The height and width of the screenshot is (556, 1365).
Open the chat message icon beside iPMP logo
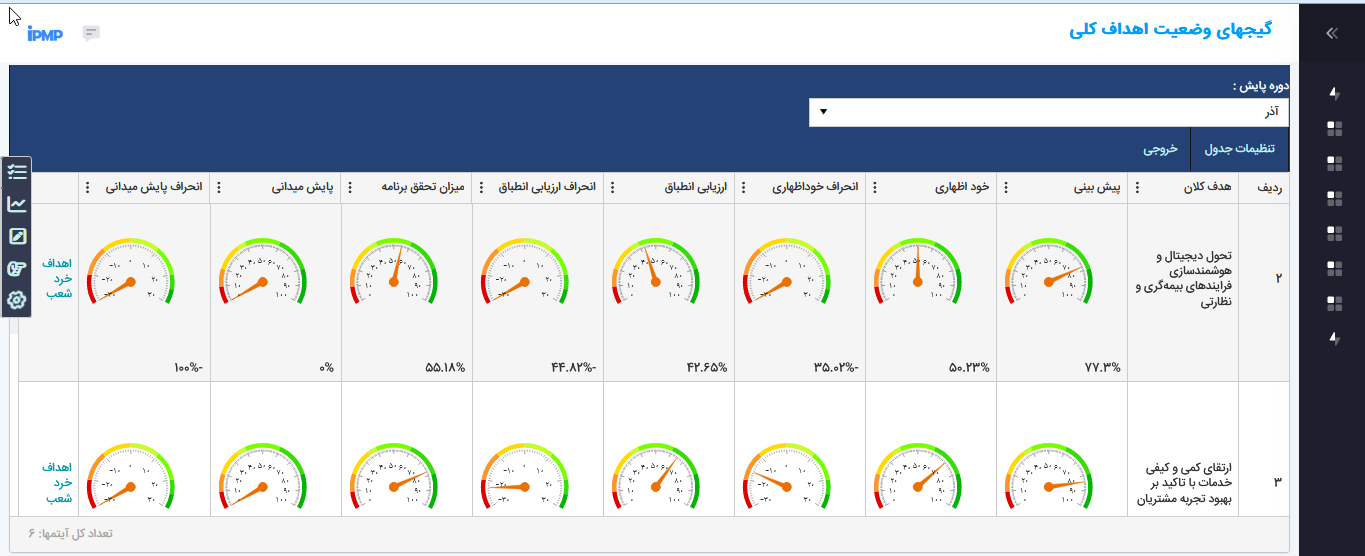tap(91, 33)
